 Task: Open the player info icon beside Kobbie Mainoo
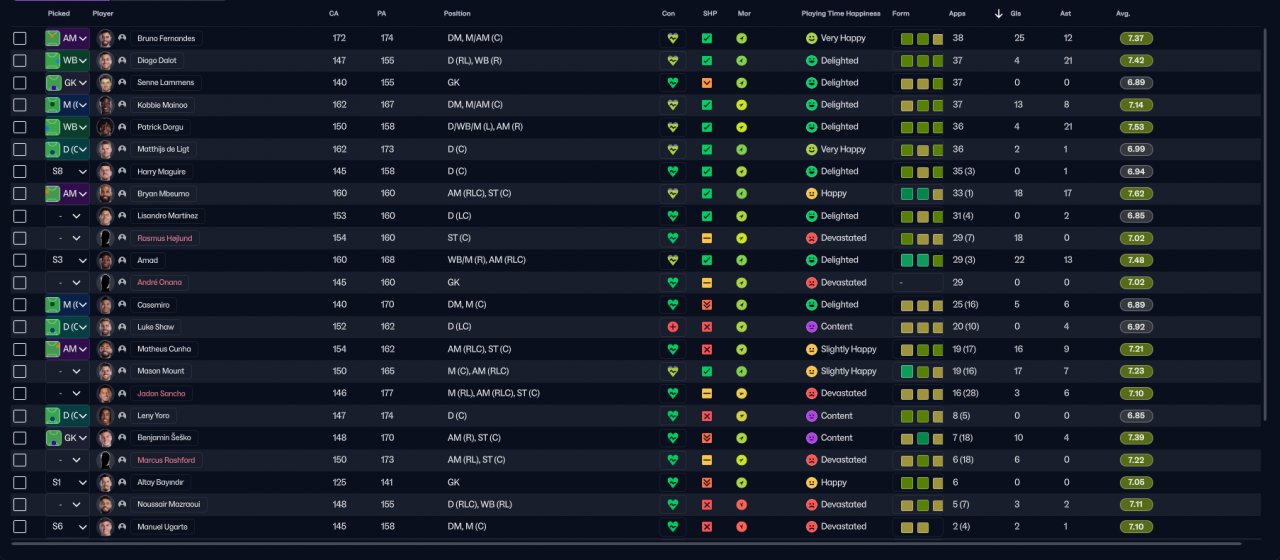122,105
